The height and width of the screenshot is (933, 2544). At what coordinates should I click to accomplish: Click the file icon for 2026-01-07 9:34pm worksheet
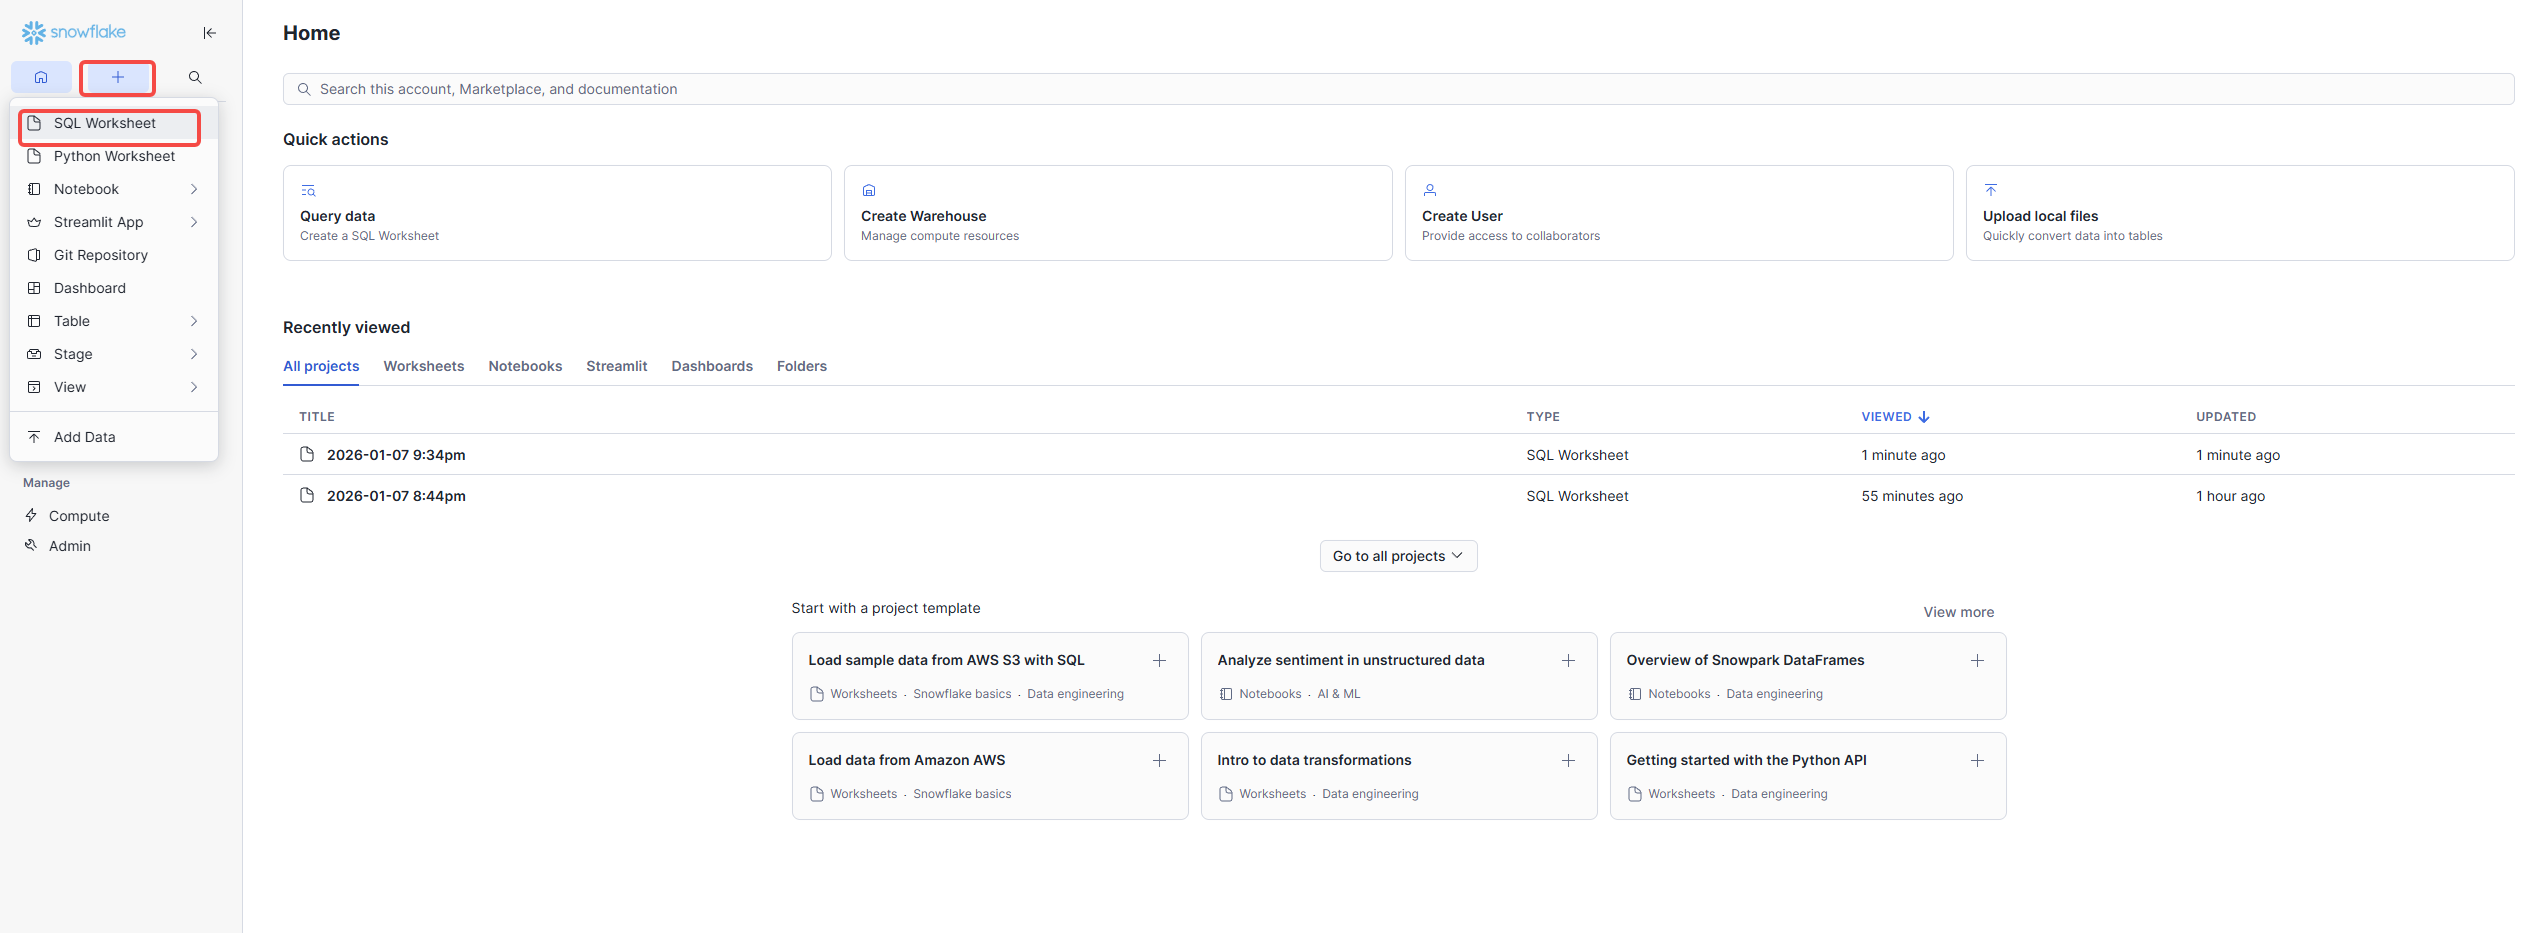307,454
